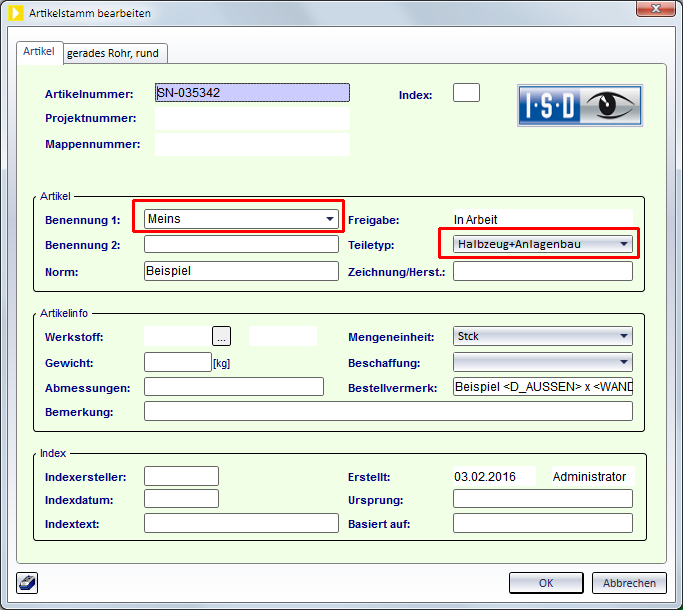
Task: Close the Artikelstamm bearbeiten dialog
Action: (656, 9)
